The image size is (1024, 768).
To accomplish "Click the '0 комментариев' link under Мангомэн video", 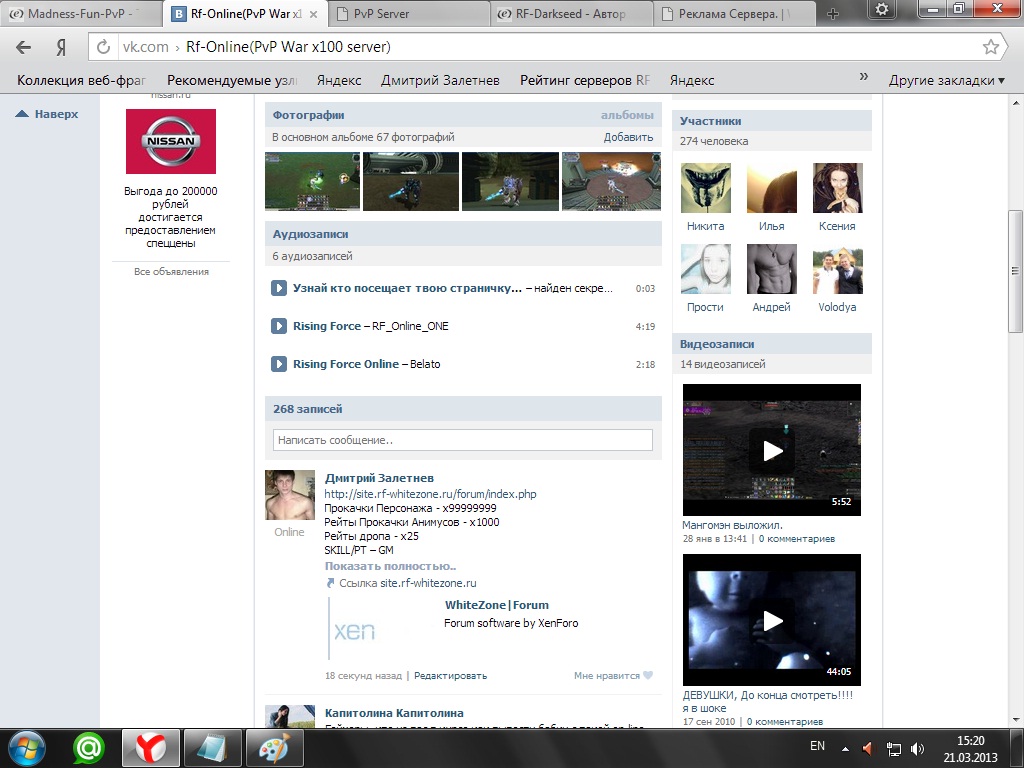I will tap(797, 539).
